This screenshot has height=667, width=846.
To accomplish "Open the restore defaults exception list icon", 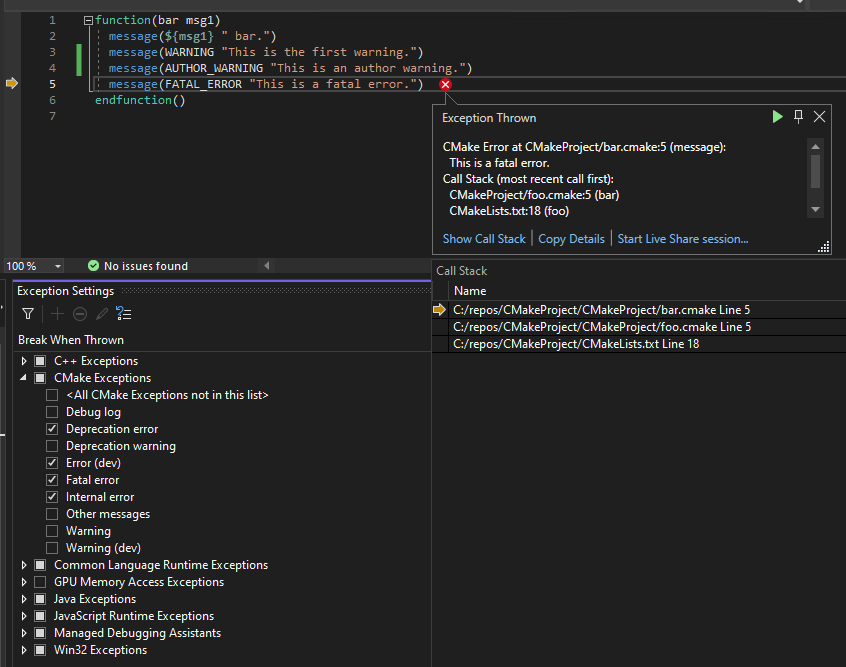I will (x=124, y=313).
